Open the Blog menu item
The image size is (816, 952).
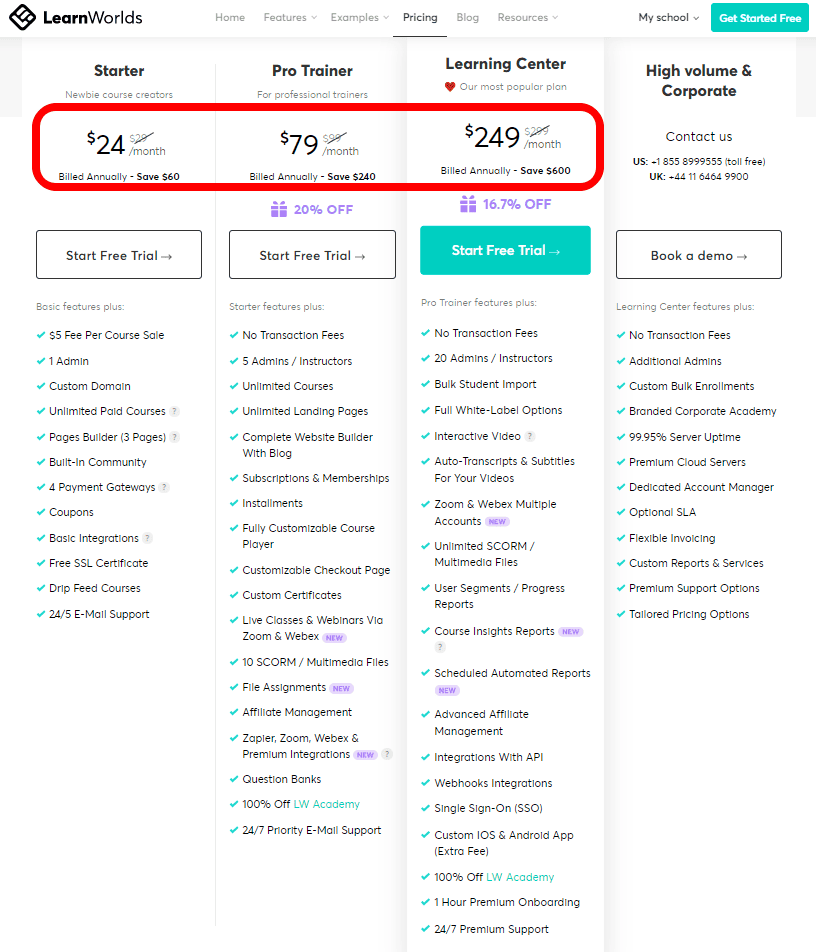(468, 18)
